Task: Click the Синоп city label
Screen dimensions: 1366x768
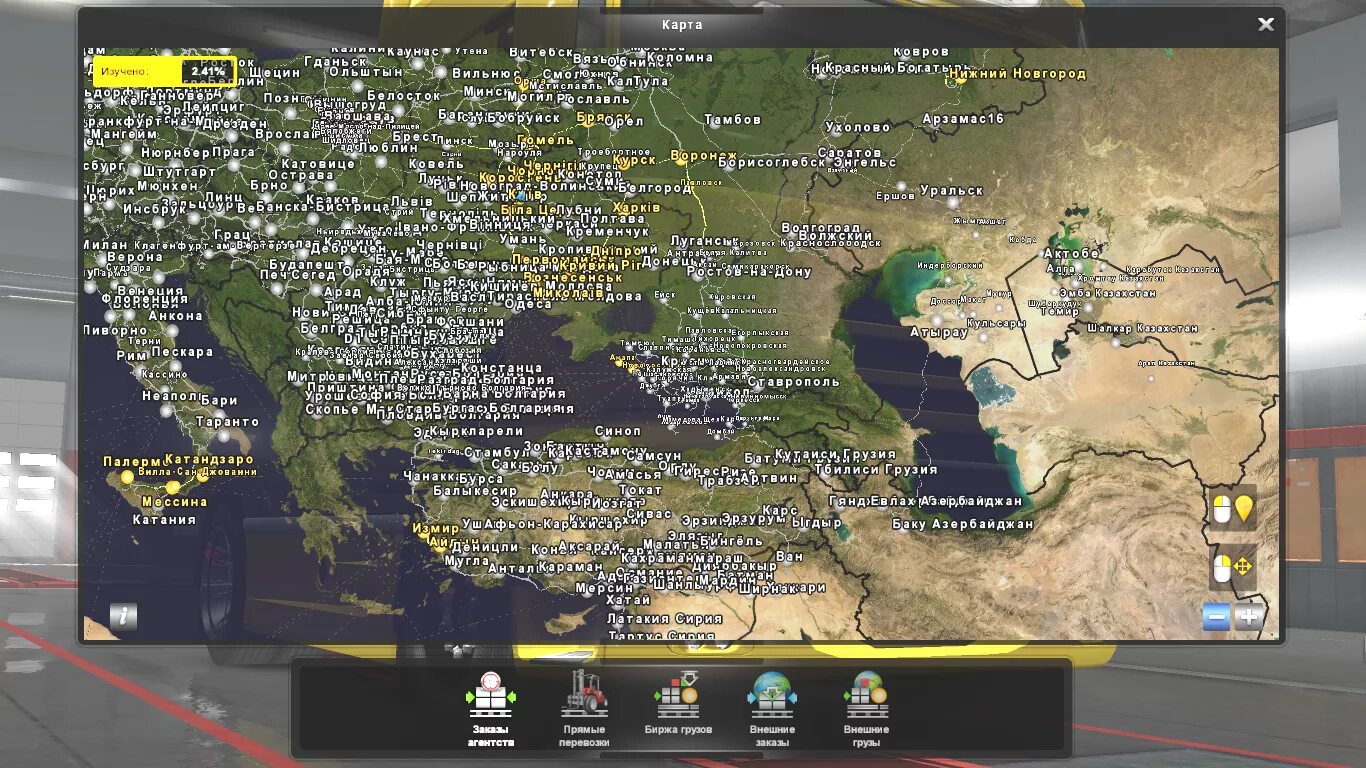Action: [x=617, y=431]
